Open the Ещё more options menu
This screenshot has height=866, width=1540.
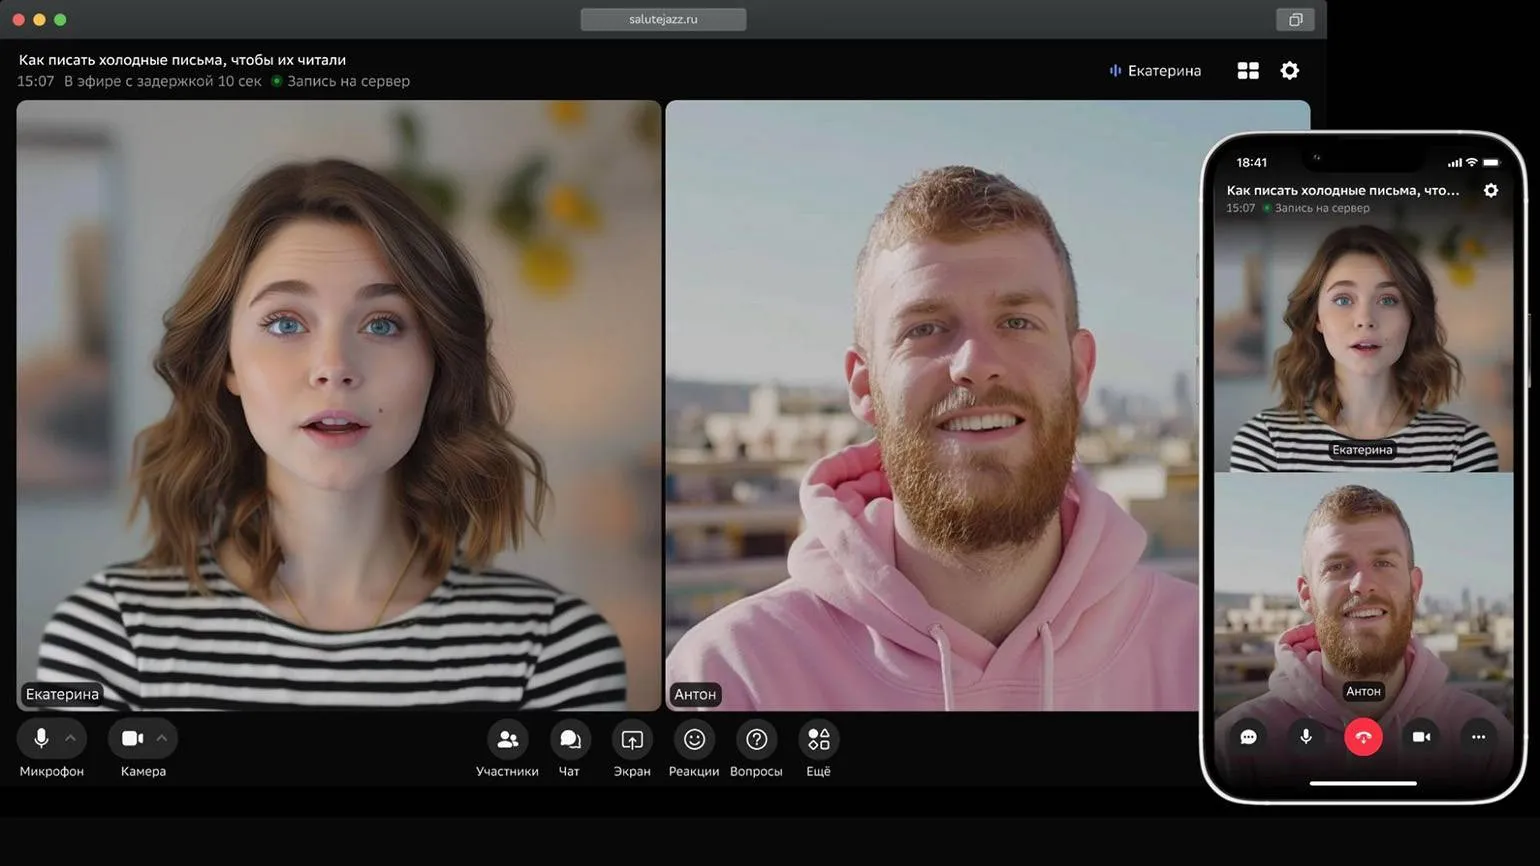click(x=818, y=740)
